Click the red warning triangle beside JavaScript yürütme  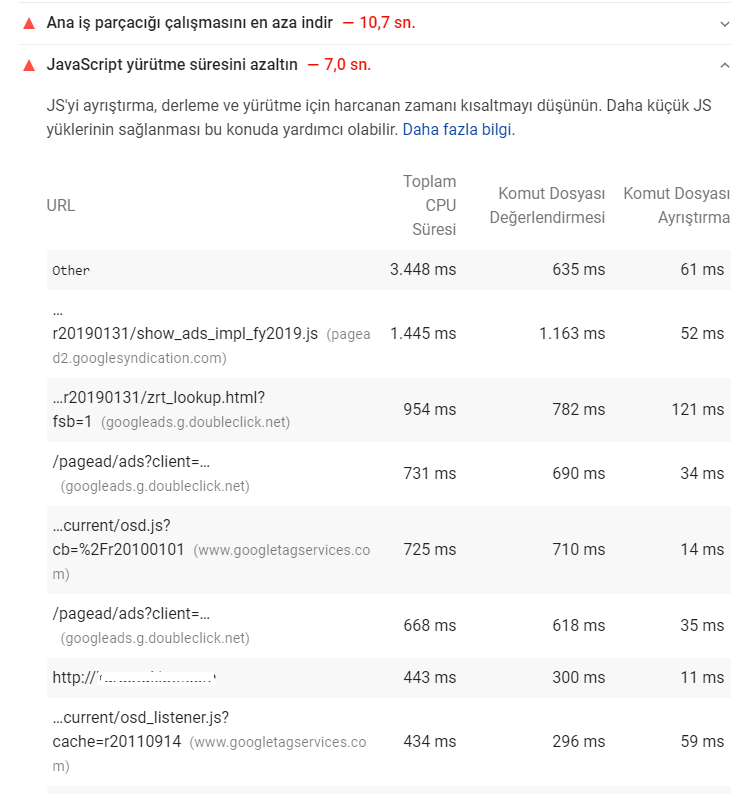click(x=29, y=65)
